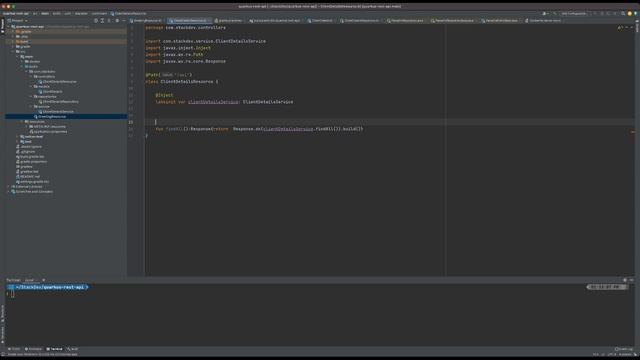
Task: Open the Event Log
Action: coord(623,349)
